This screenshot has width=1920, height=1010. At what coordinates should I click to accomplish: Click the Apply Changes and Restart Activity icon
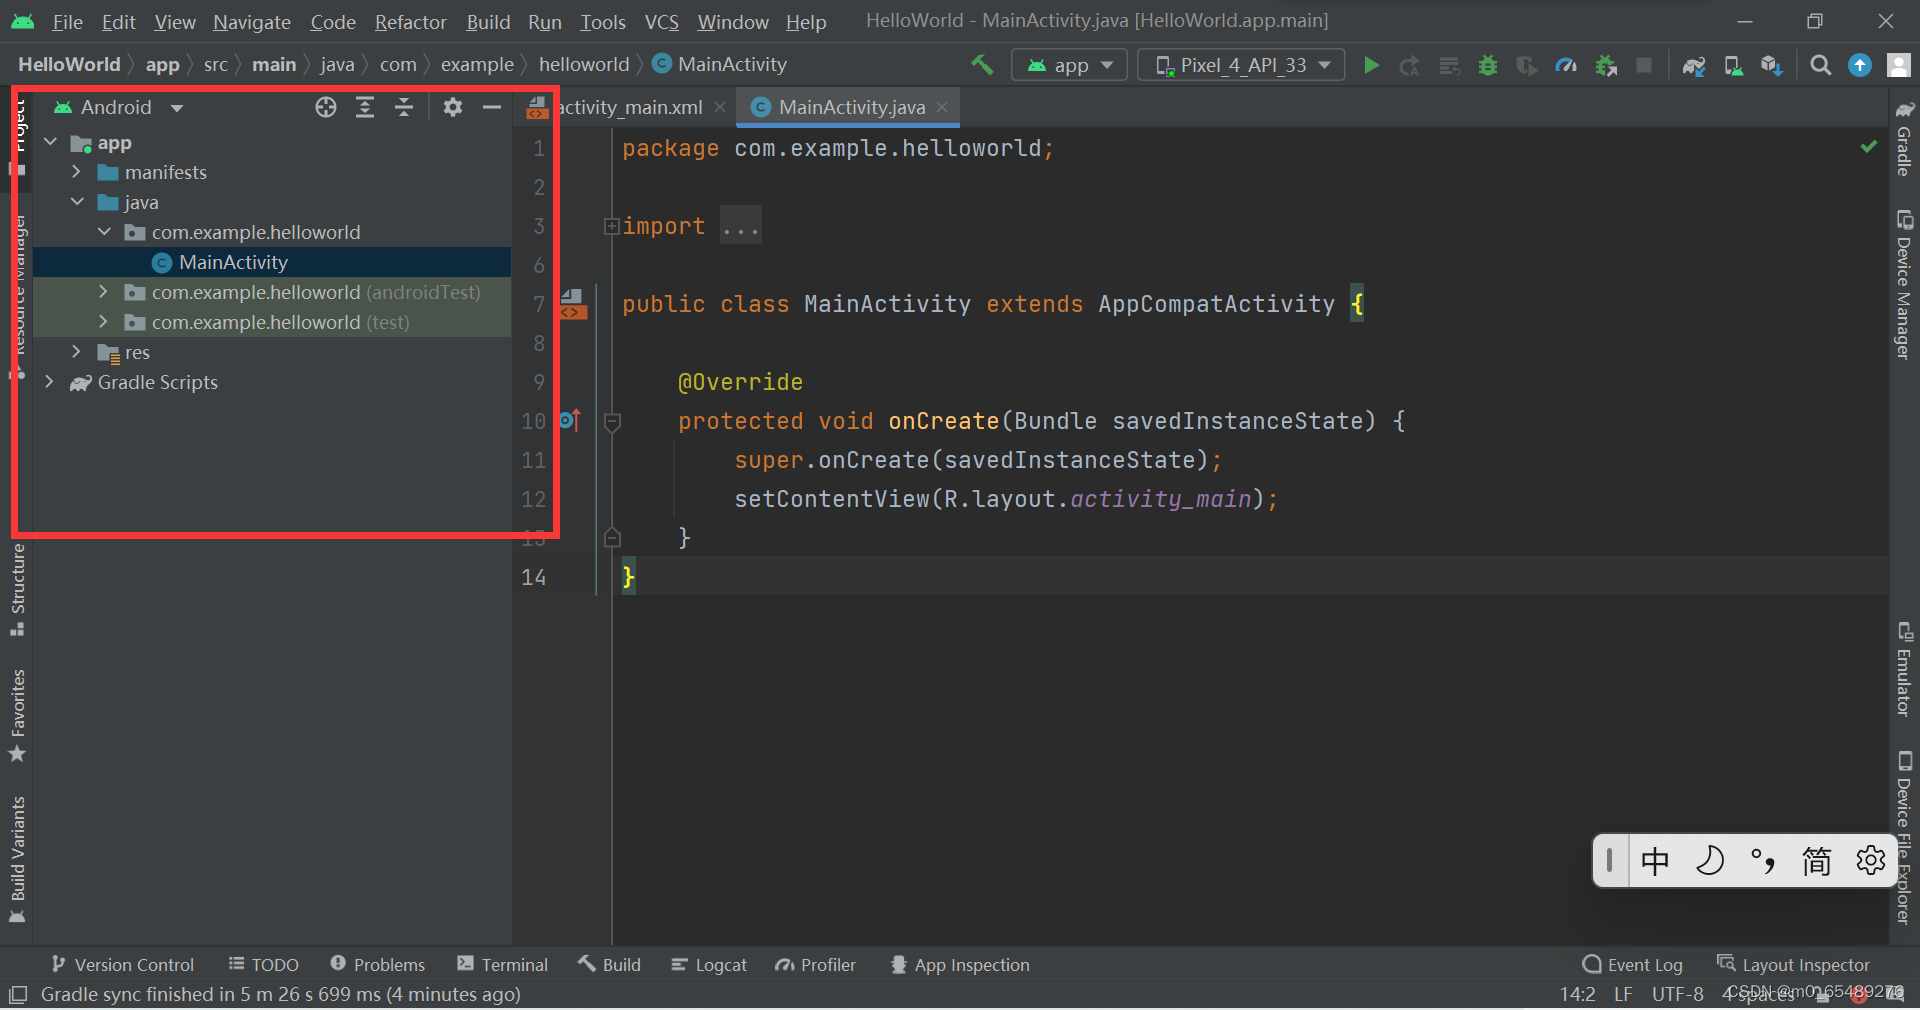[x=1410, y=65]
